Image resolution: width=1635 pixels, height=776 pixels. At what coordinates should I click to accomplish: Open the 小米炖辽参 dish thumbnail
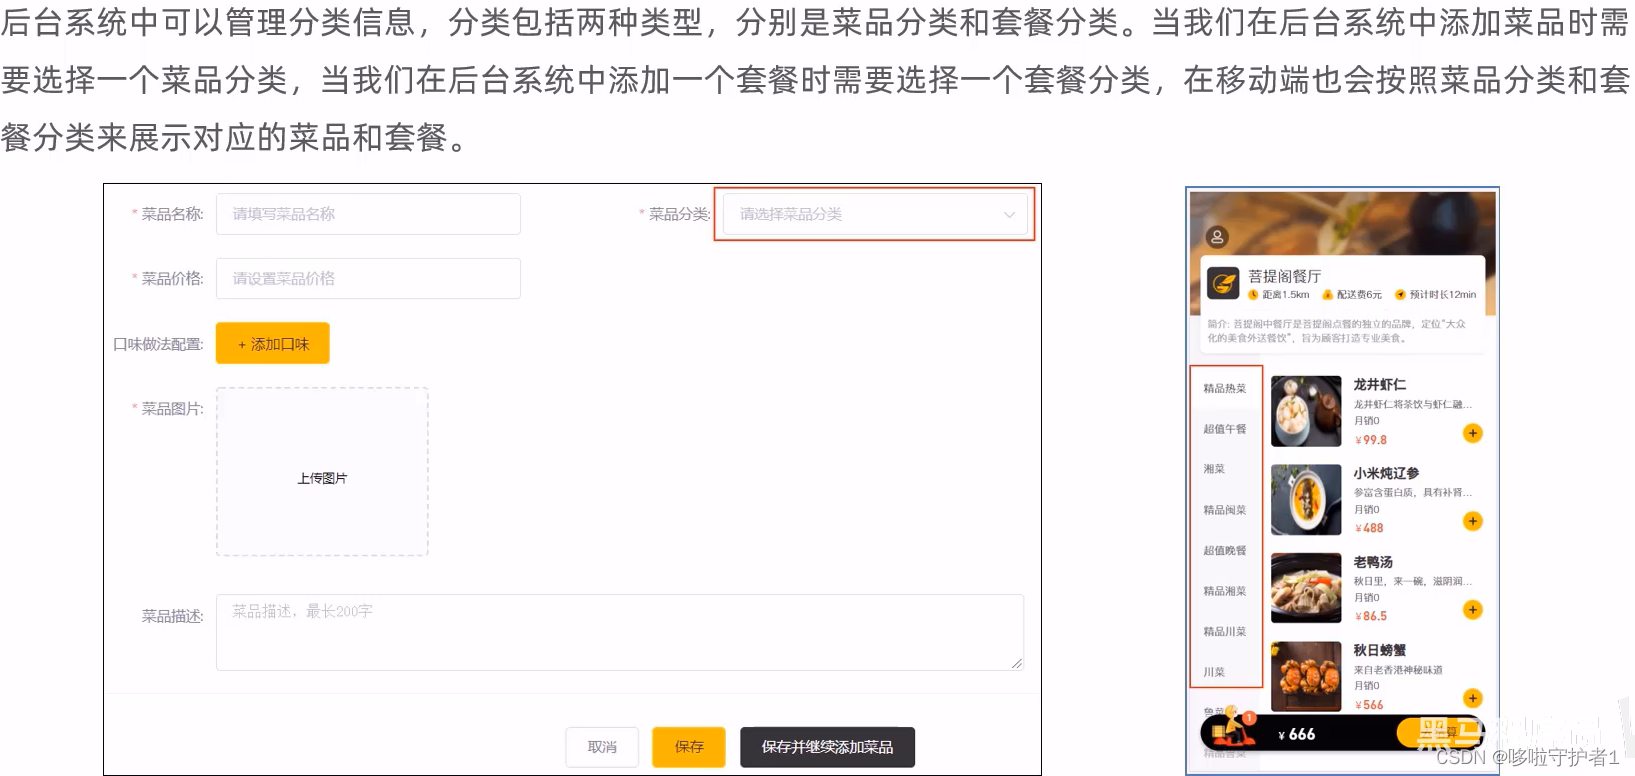pos(1306,500)
